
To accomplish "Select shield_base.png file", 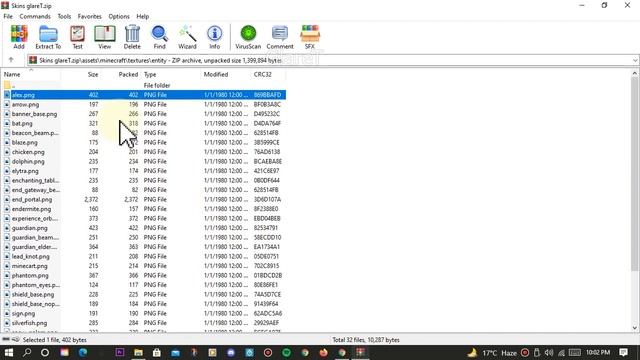I will point(144,294).
